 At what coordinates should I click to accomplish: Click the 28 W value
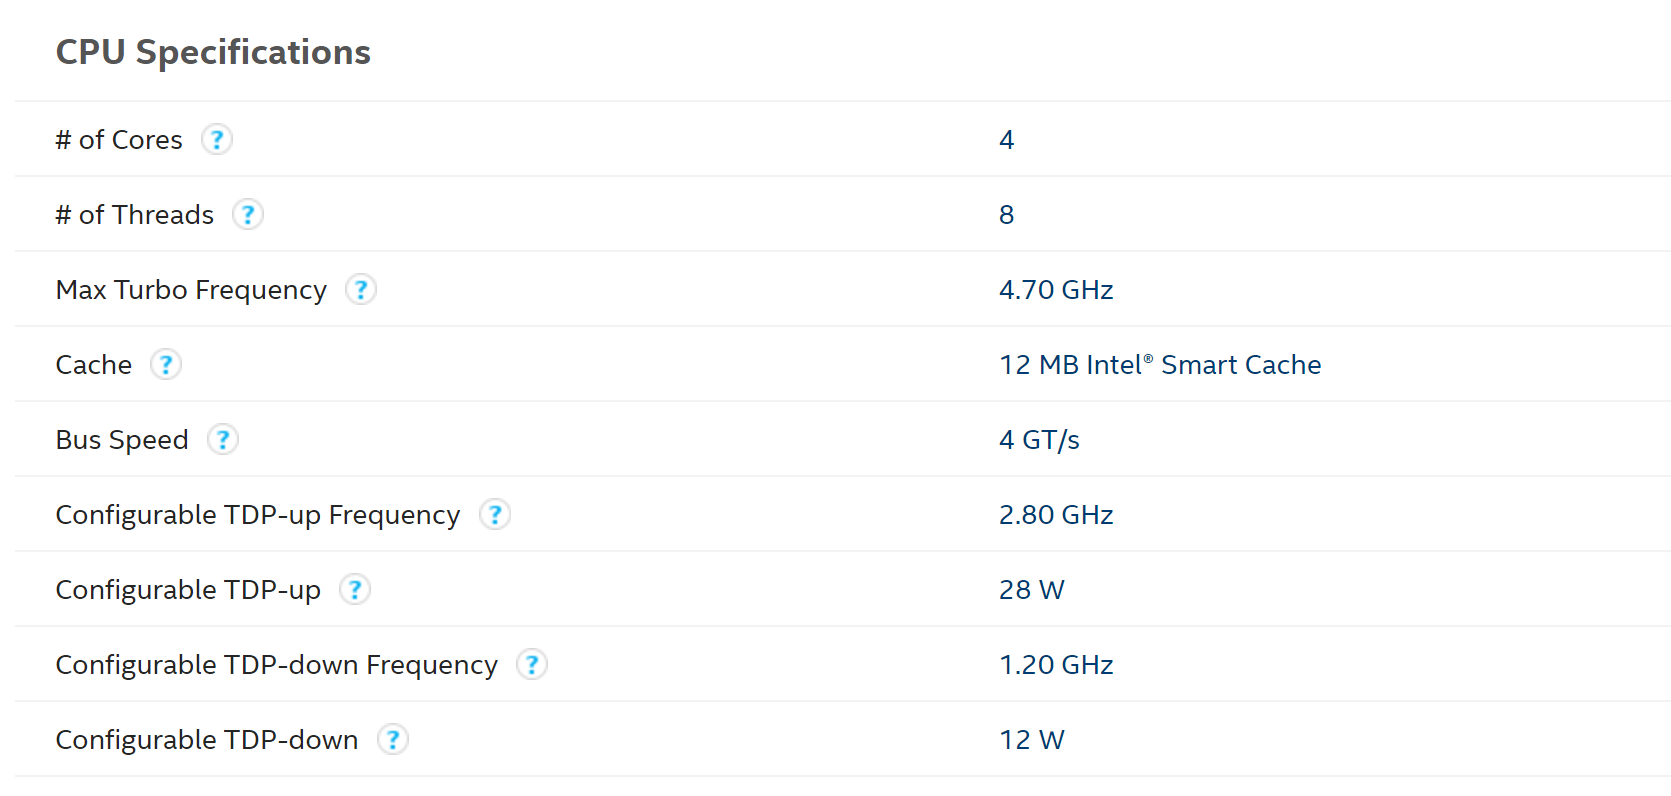tap(1031, 590)
